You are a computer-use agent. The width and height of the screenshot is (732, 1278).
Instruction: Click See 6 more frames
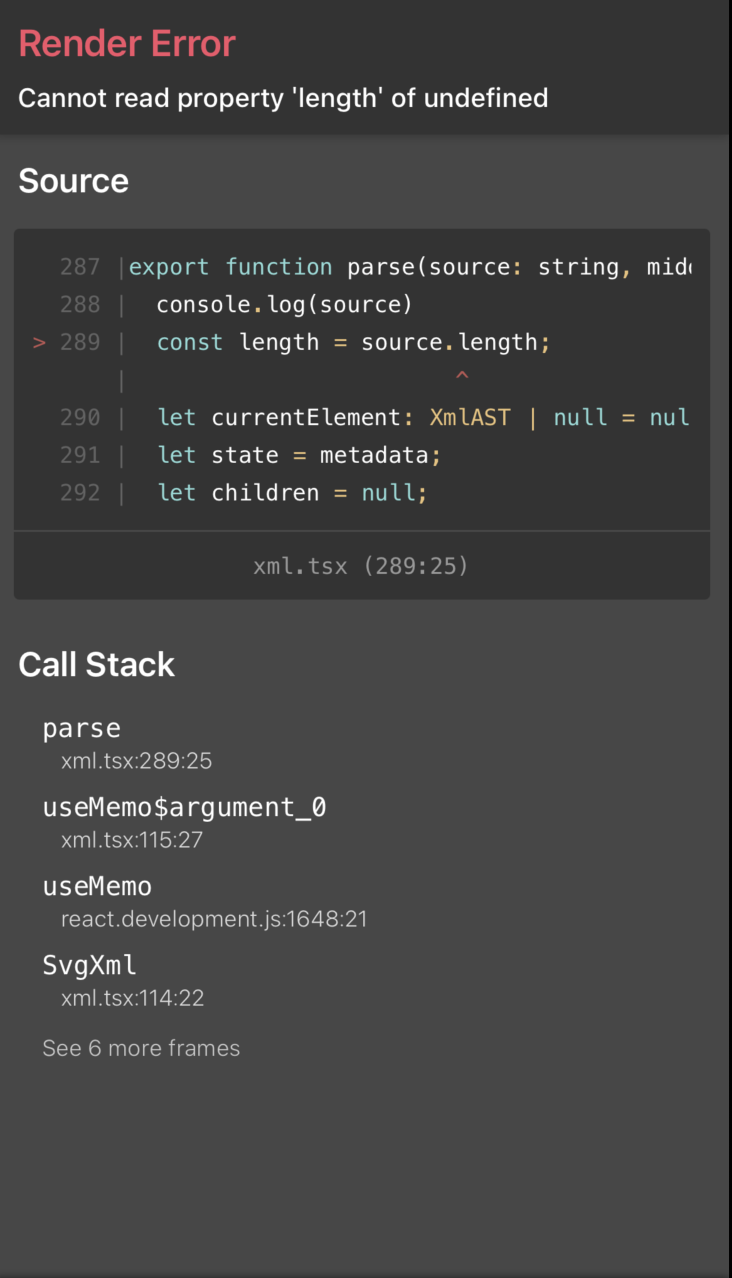tap(140, 1048)
